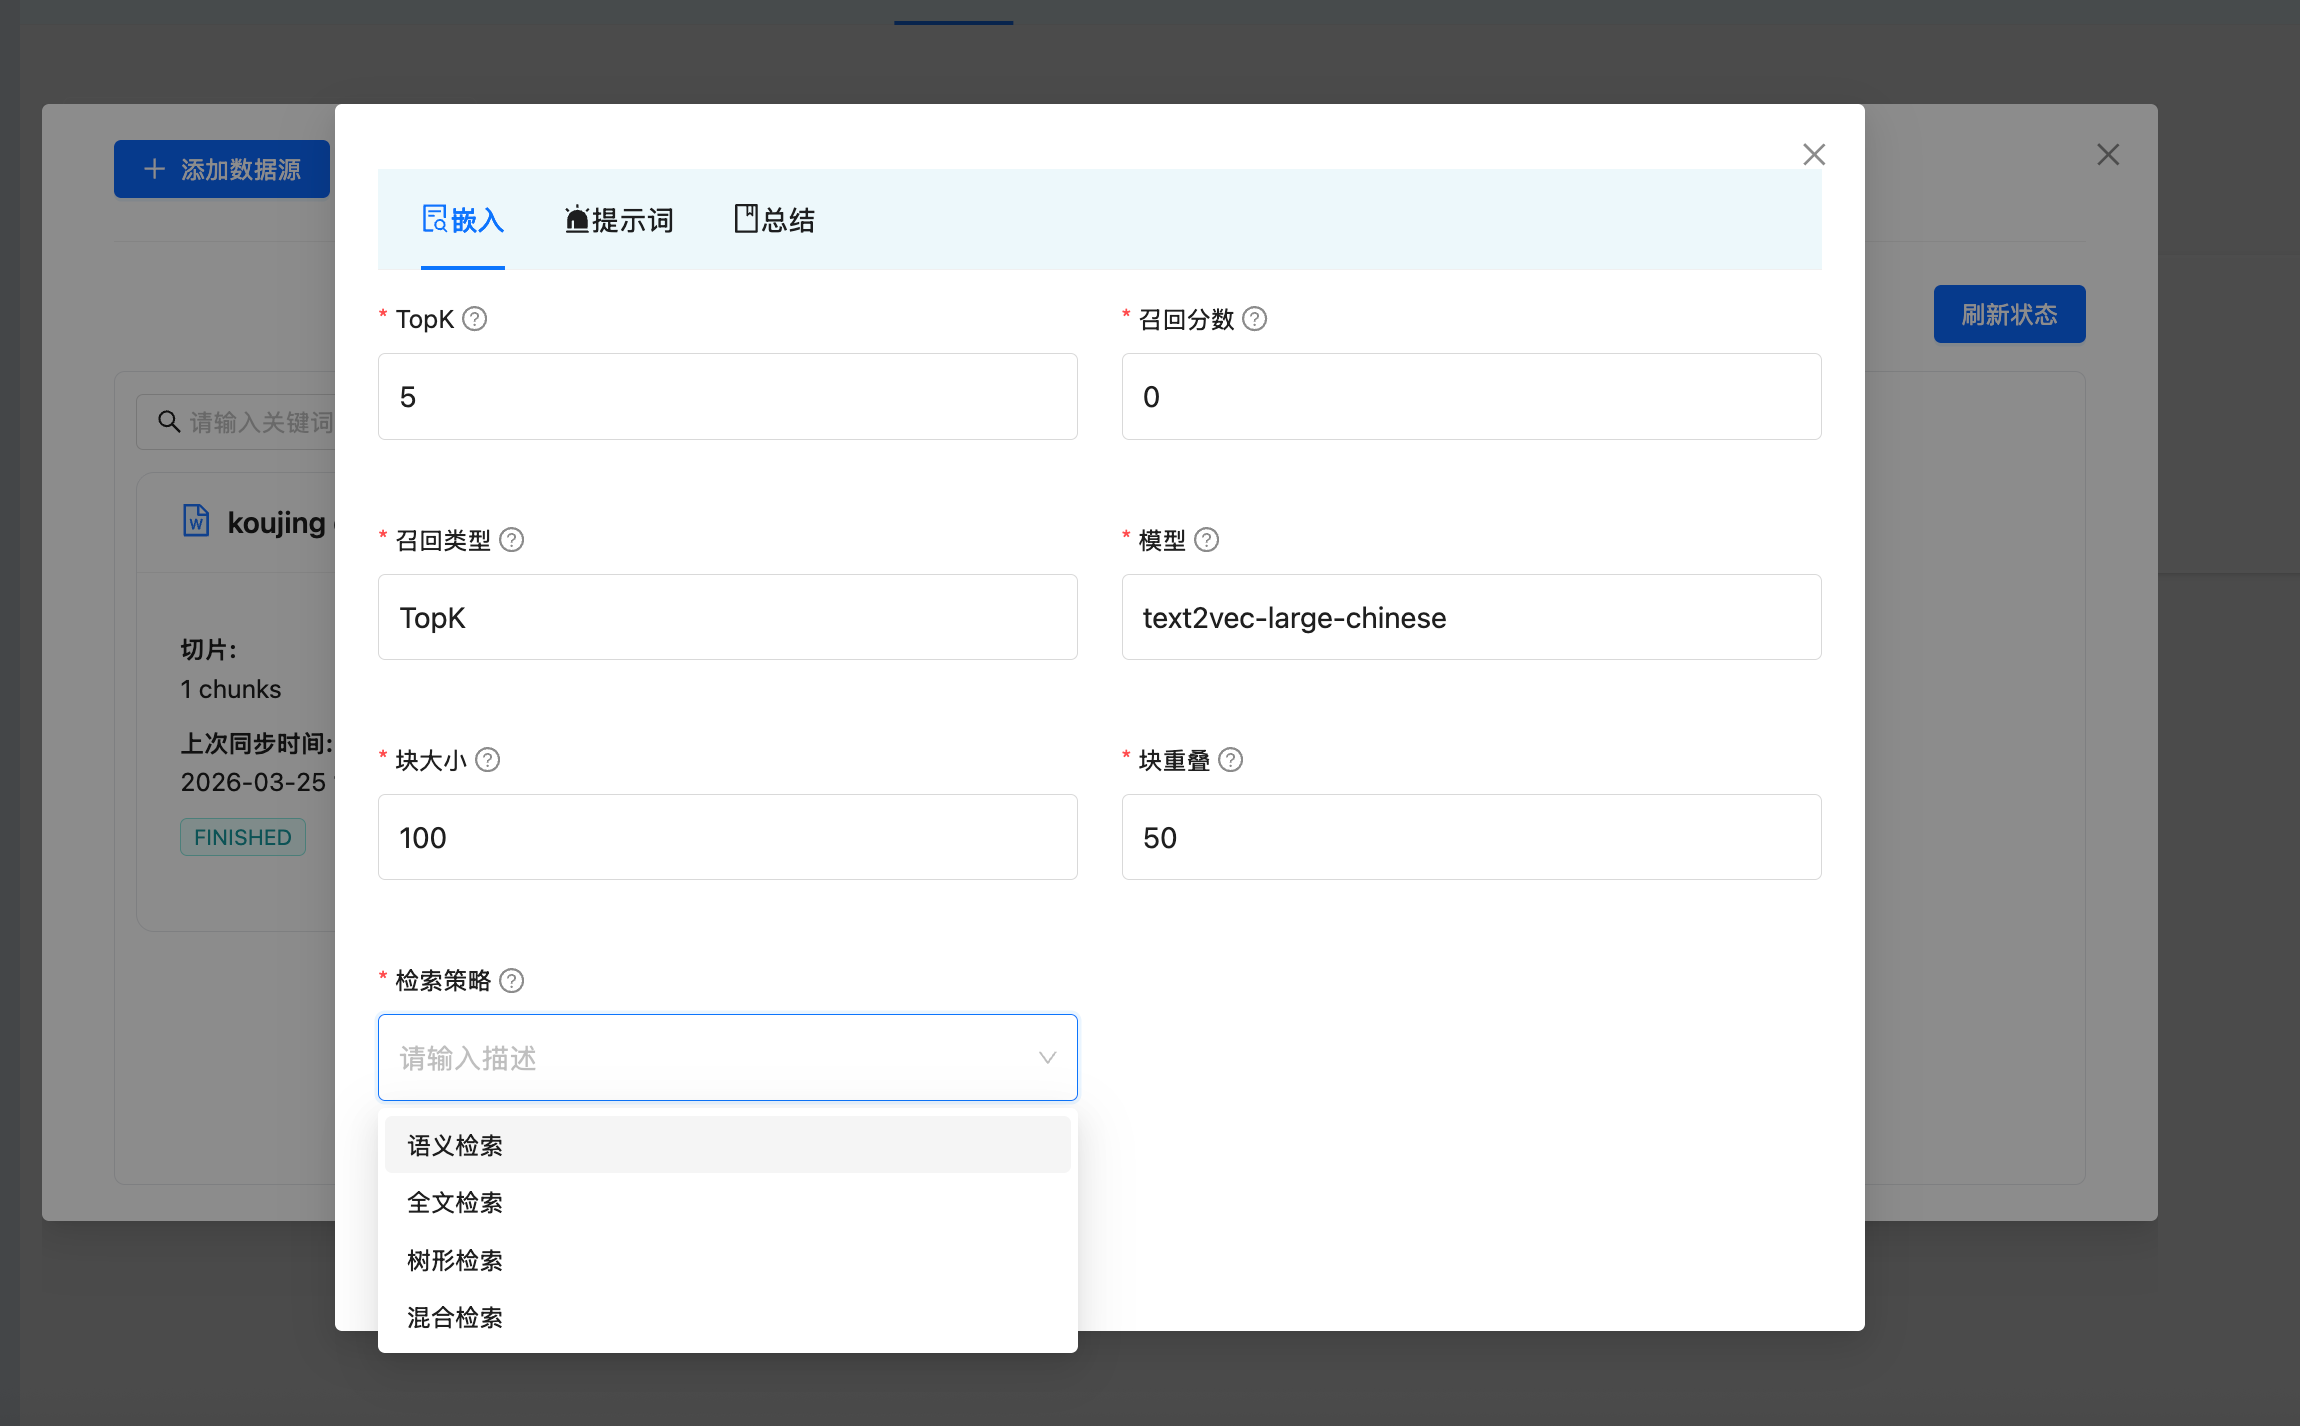Open the 总结 tab
The image size is (2300, 1426).
(775, 220)
